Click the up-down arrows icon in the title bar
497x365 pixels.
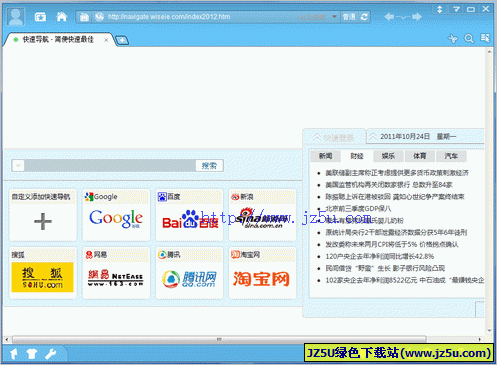pos(440,9)
